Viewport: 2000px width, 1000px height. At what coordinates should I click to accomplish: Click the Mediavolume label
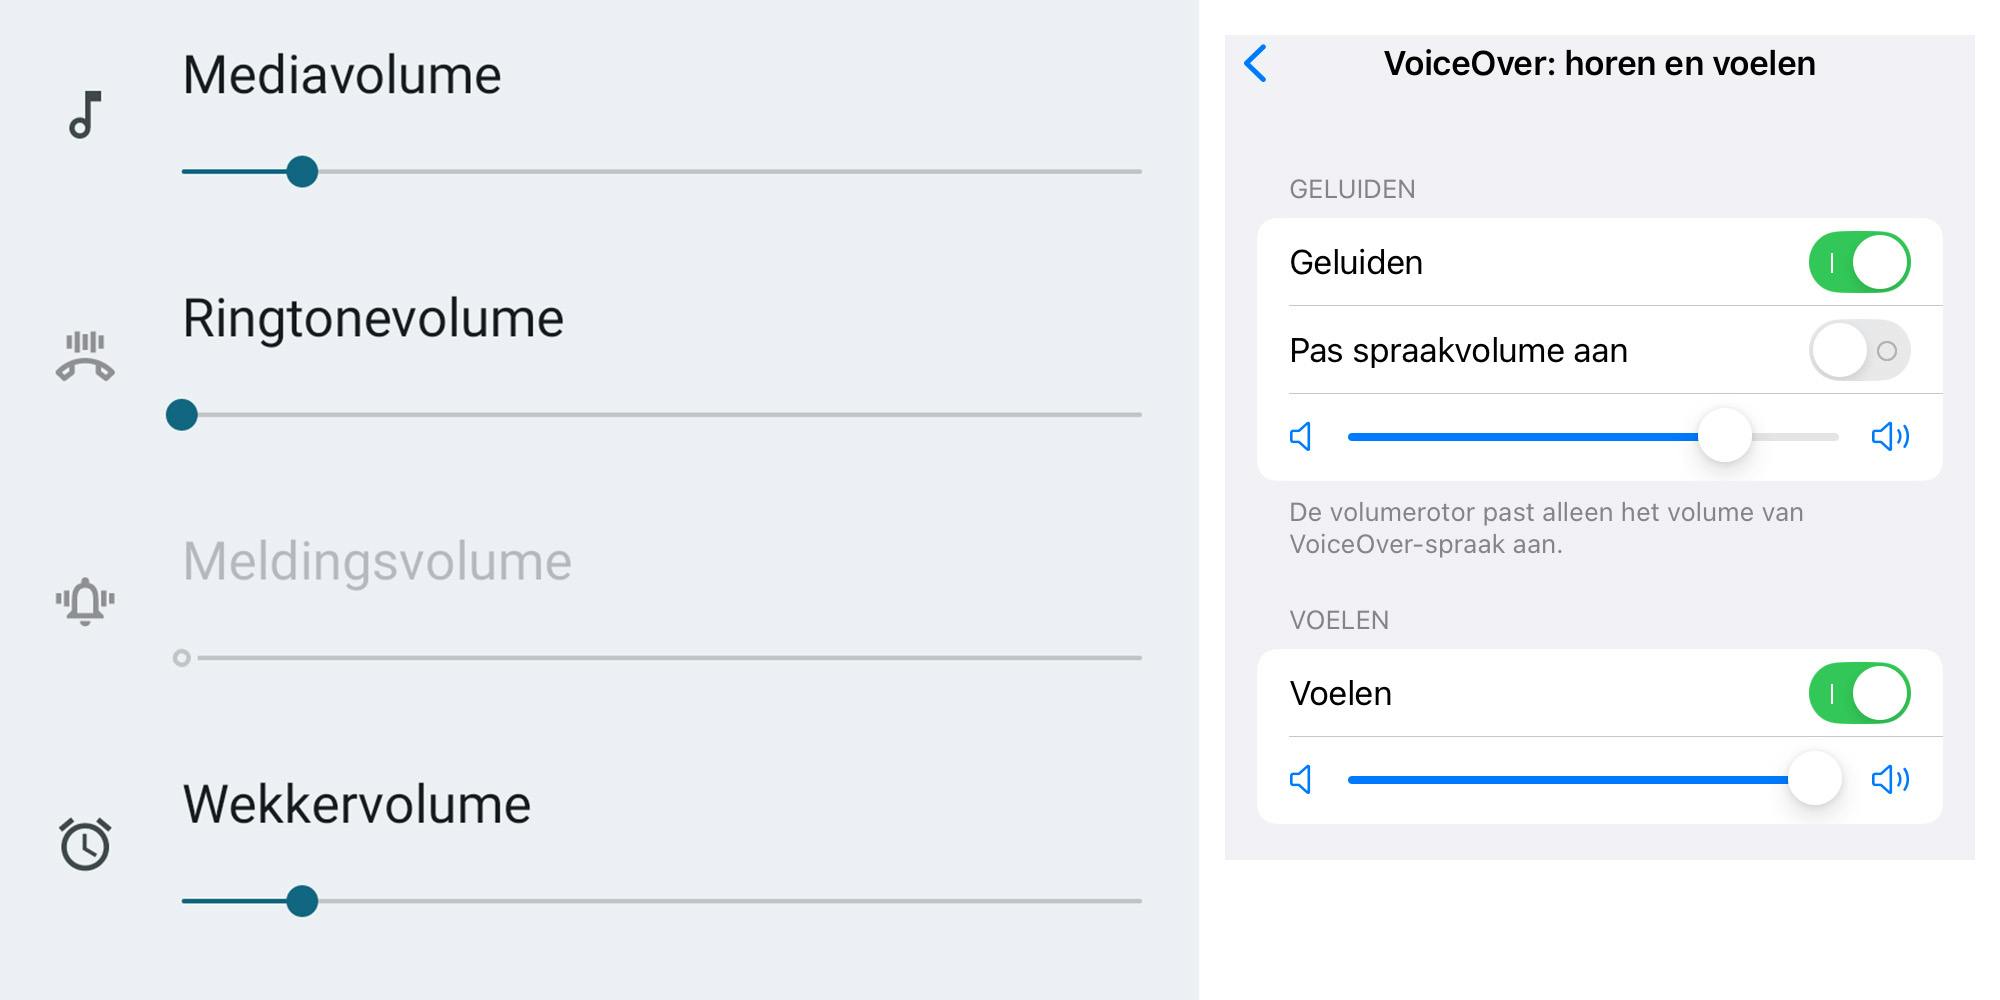[x=342, y=75]
